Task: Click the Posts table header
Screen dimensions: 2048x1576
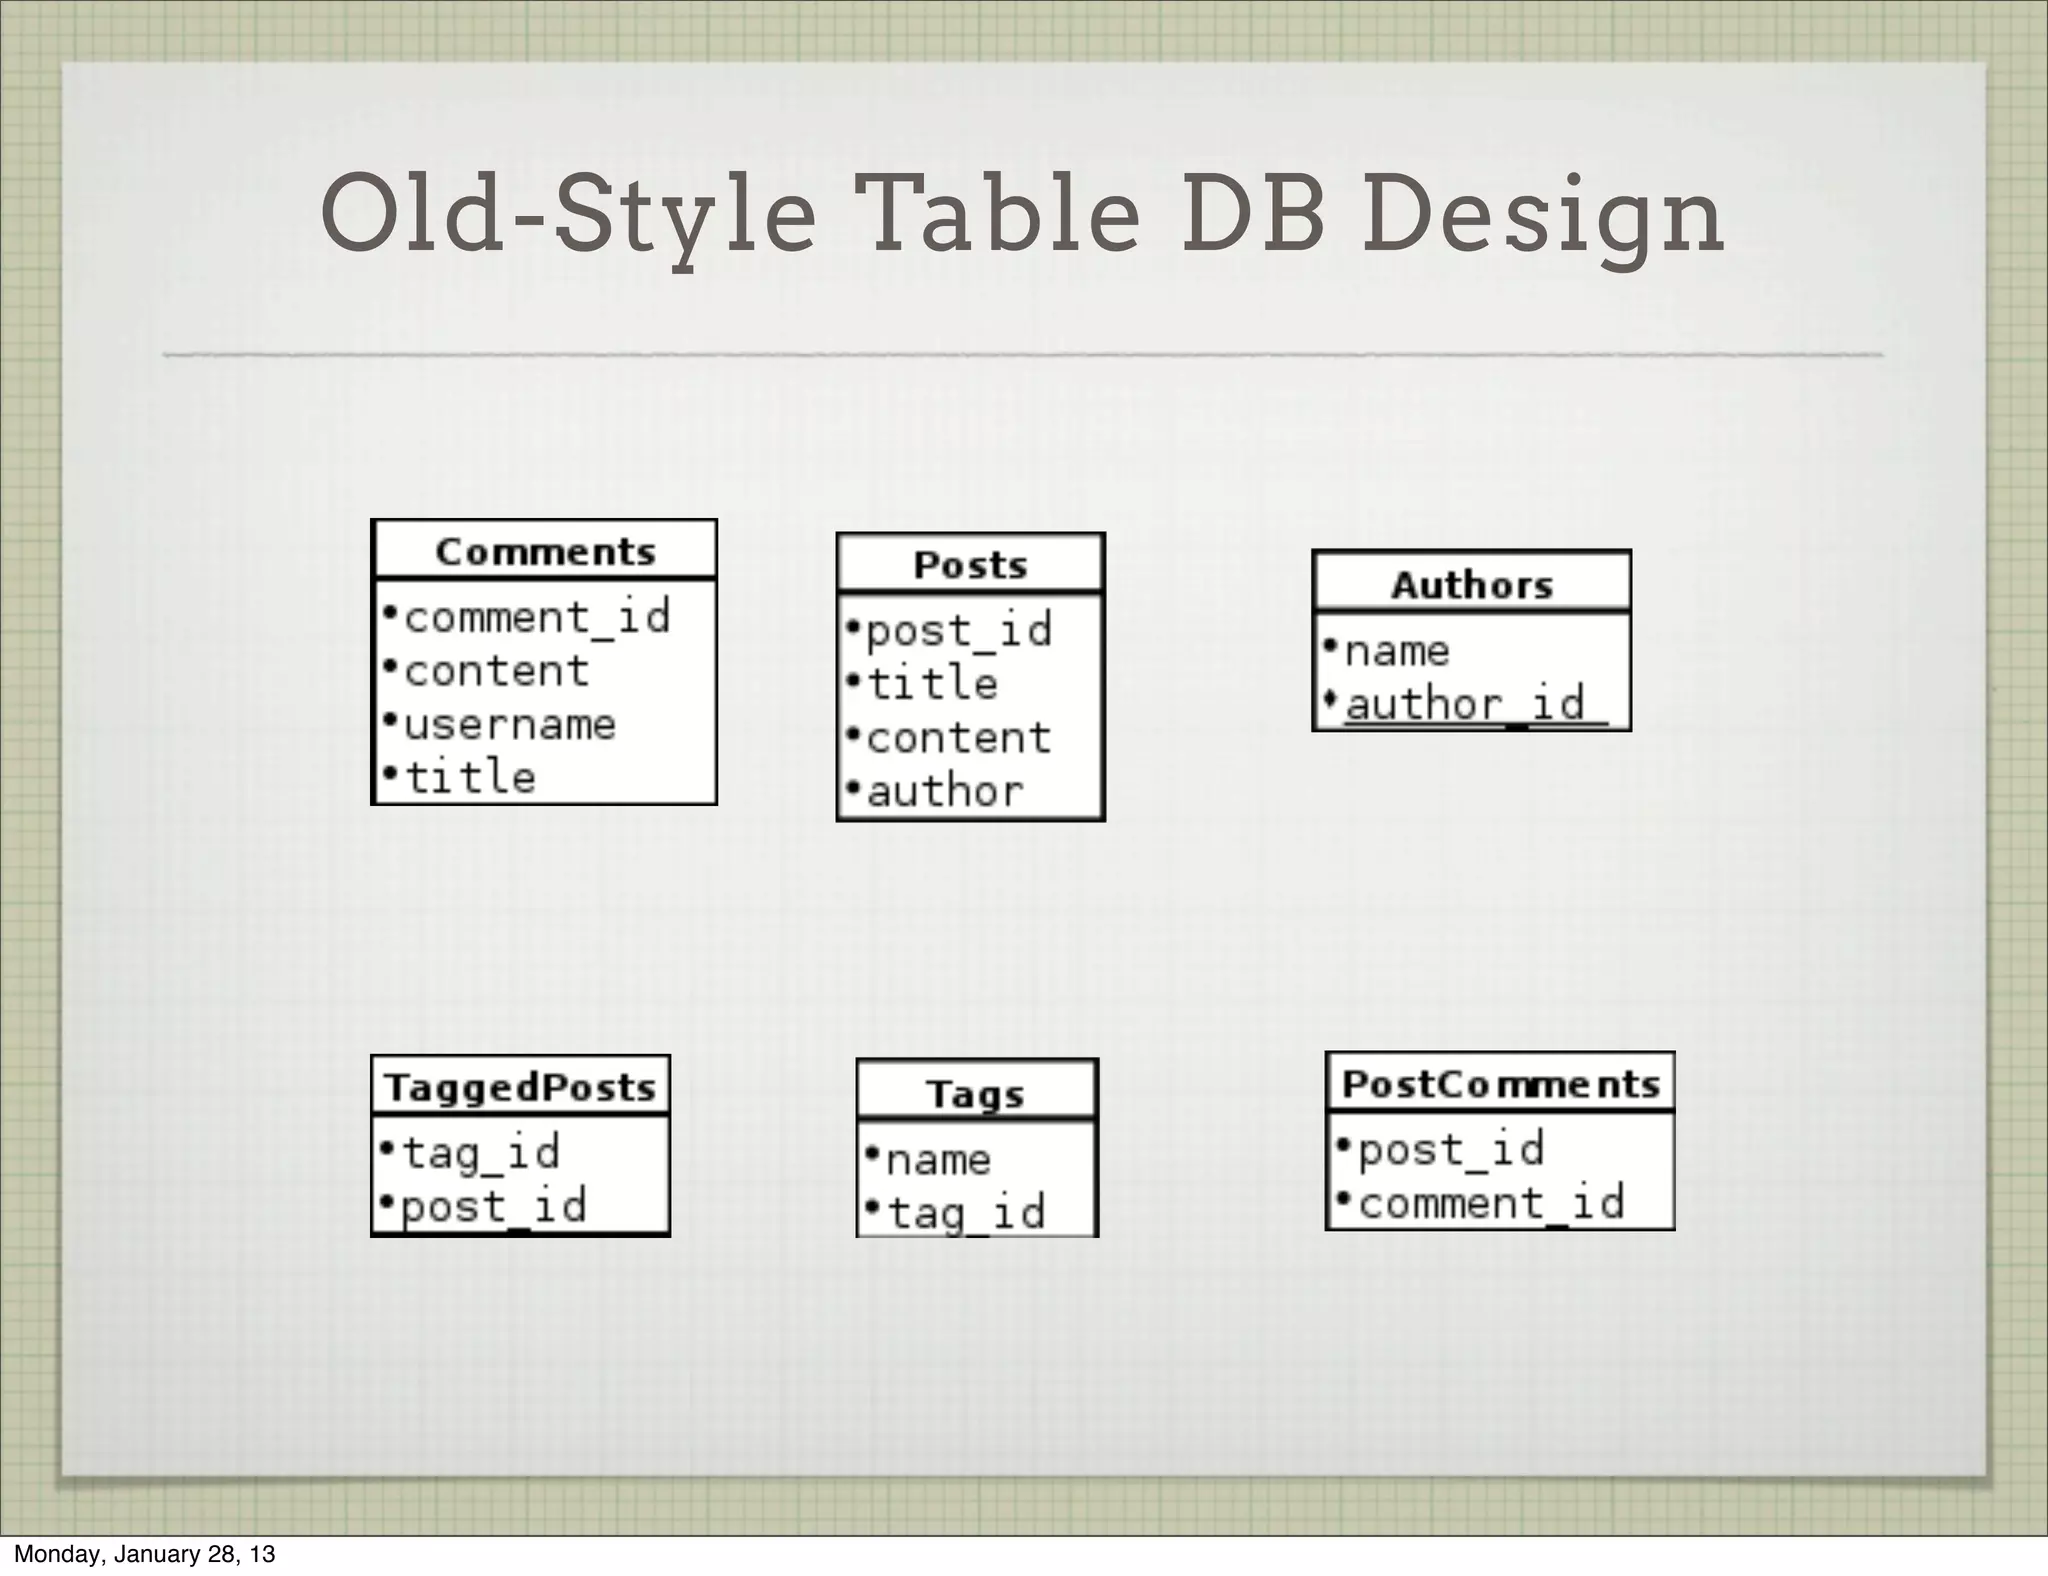Action: coord(970,565)
